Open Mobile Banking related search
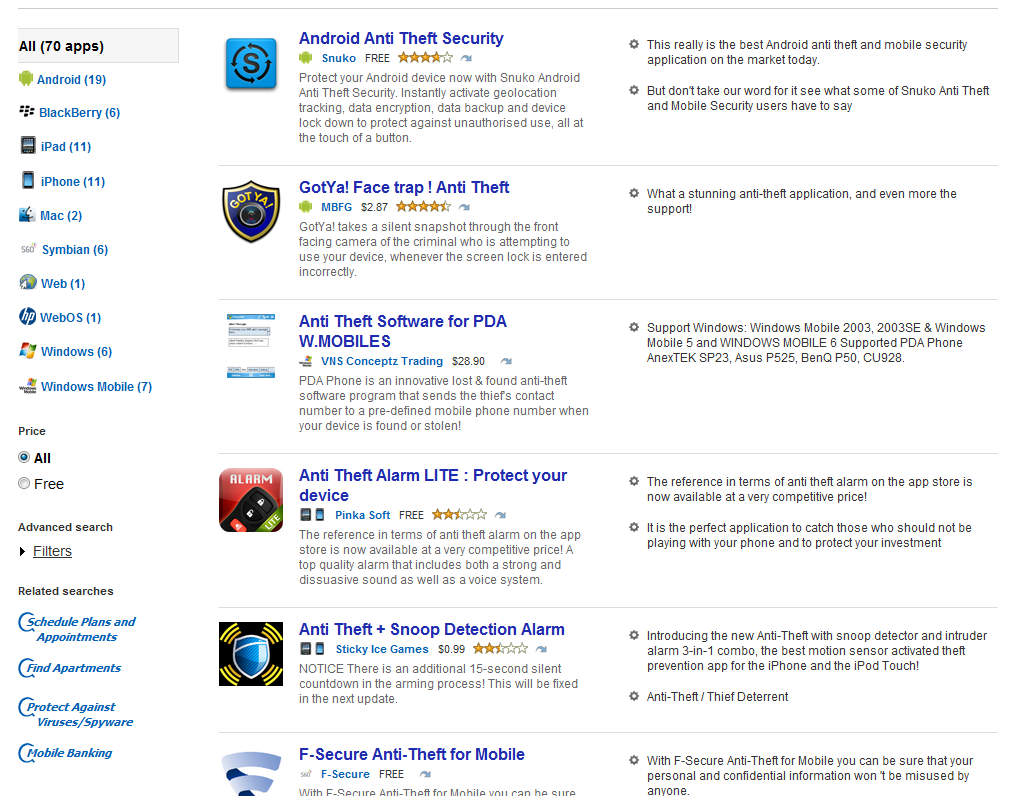The image size is (1019, 796). click(x=65, y=753)
